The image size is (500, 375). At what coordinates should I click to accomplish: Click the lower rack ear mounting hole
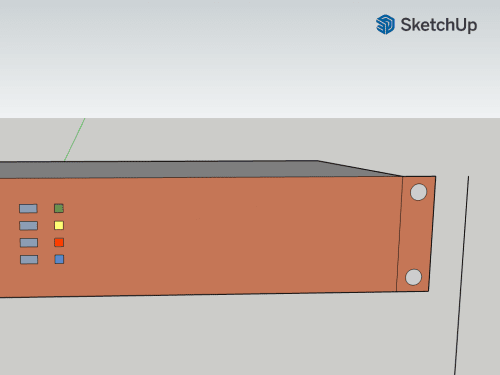tap(413, 277)
